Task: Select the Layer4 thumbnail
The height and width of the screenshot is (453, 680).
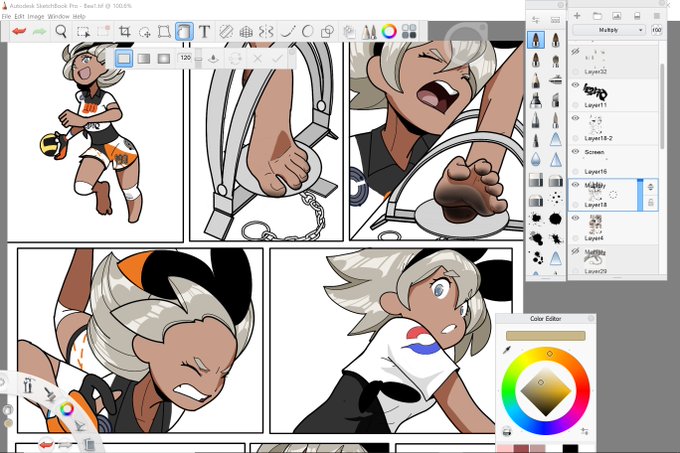Action: pyautogui.click(x=595, y=225)
